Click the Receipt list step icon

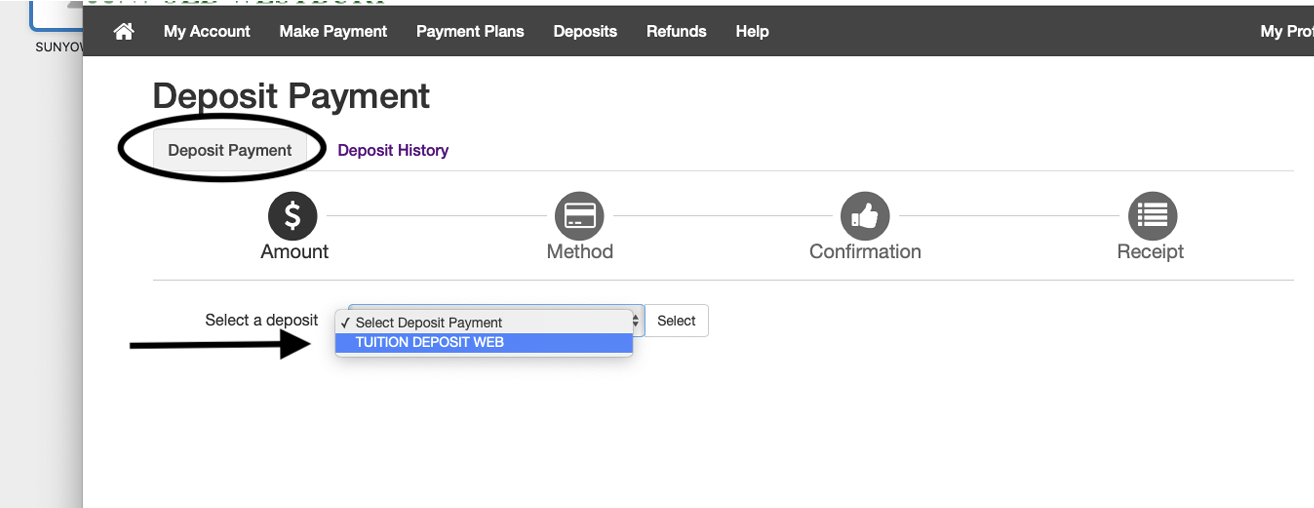coord(1152,216)
